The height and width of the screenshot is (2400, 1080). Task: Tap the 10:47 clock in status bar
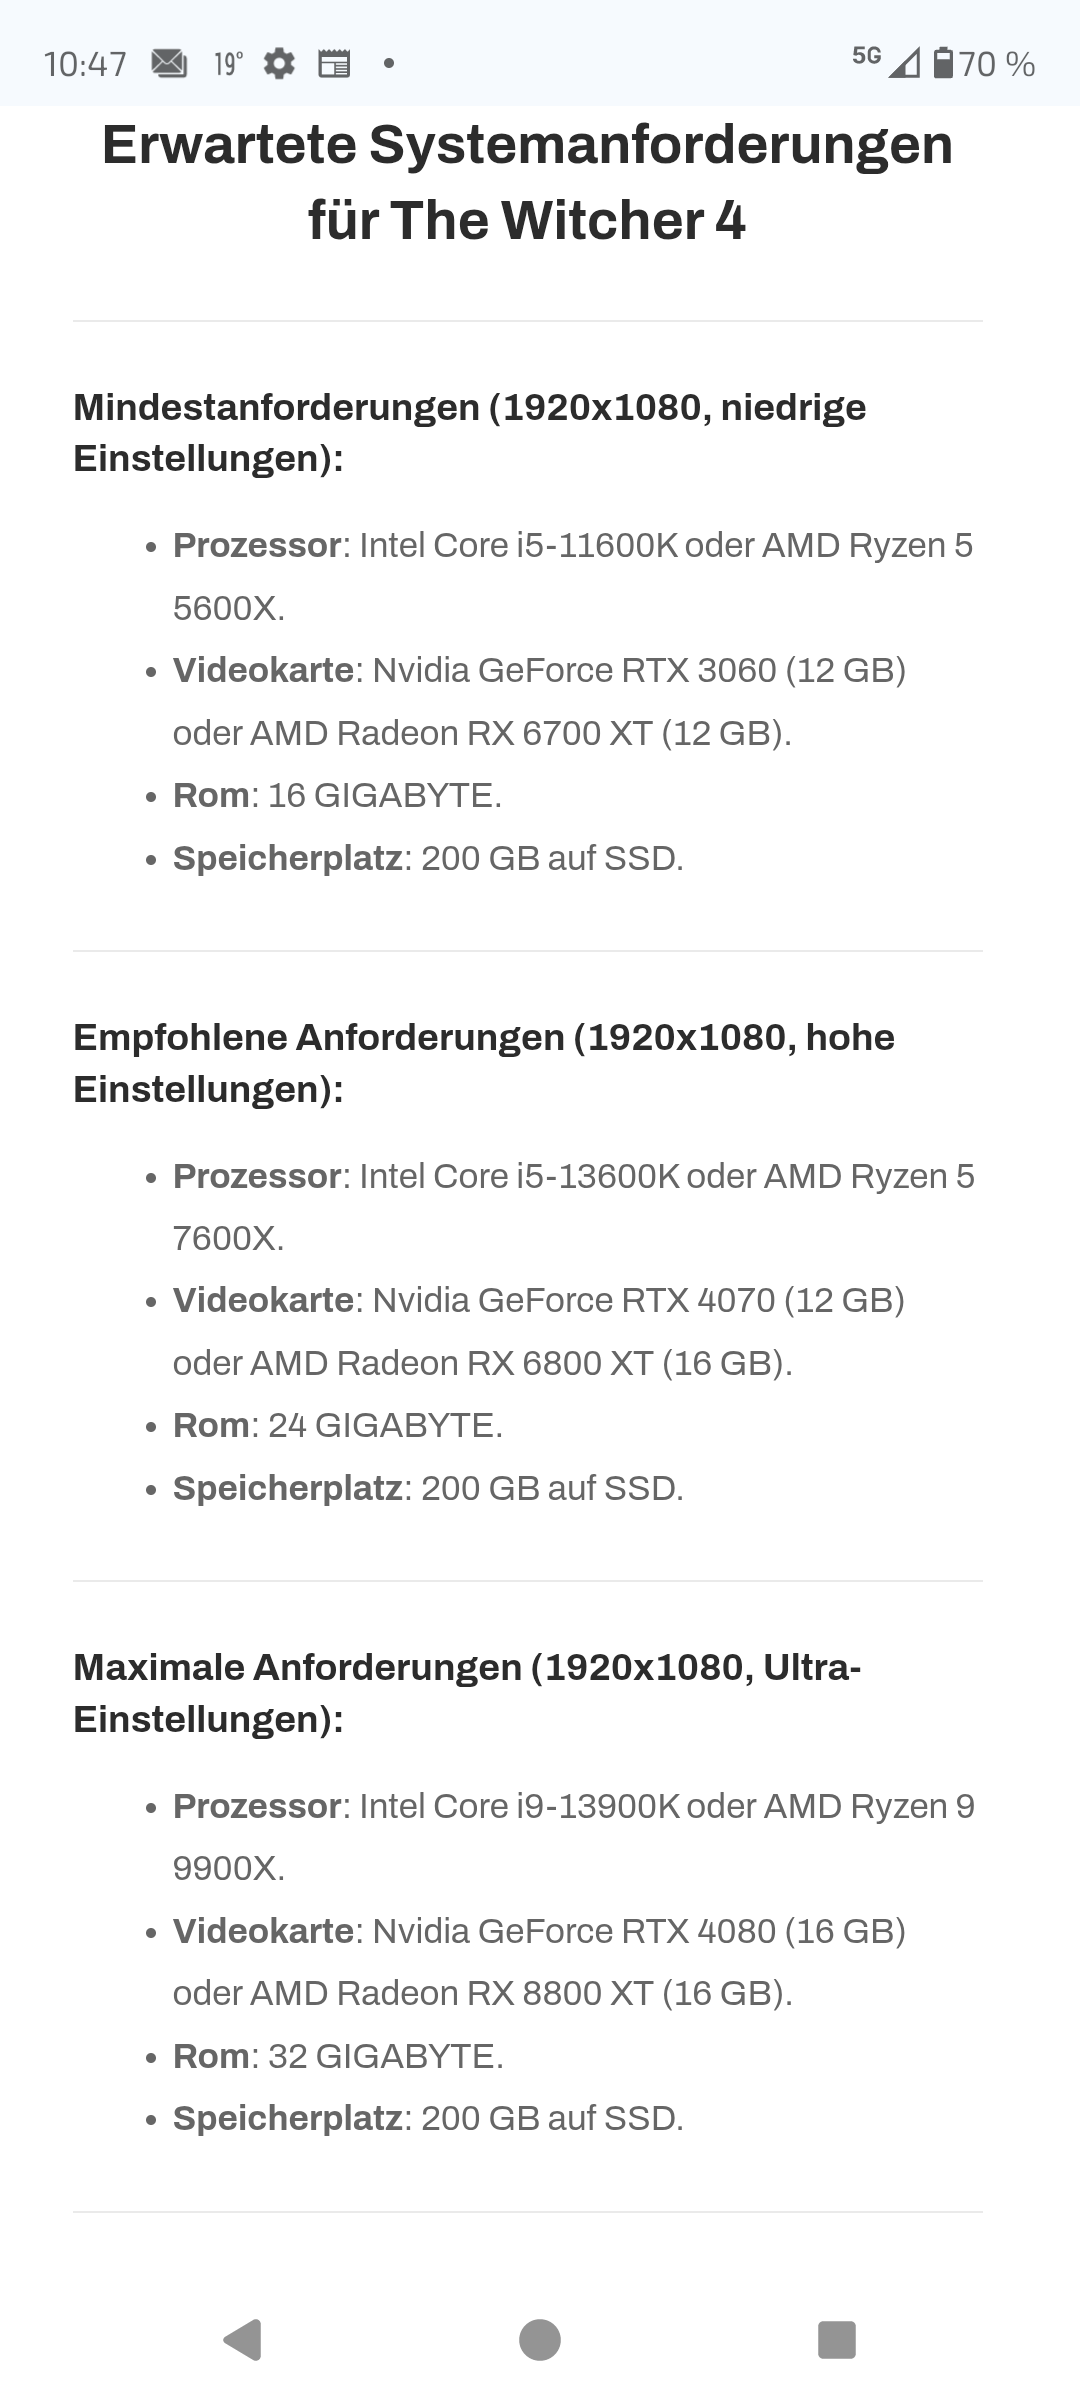(x=85, y=64)
